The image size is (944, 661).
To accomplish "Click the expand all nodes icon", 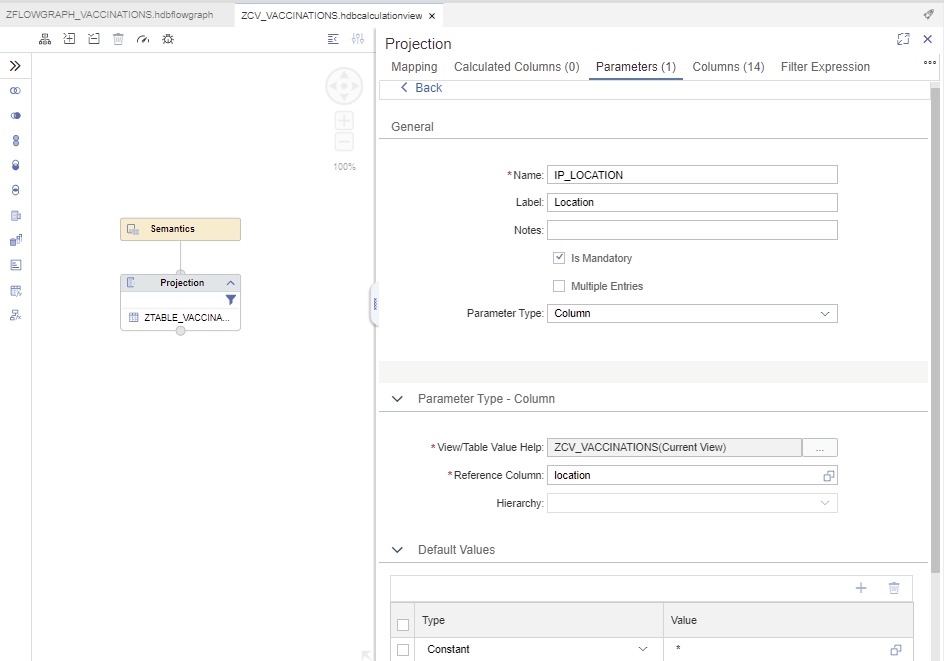I will (69, 39).
